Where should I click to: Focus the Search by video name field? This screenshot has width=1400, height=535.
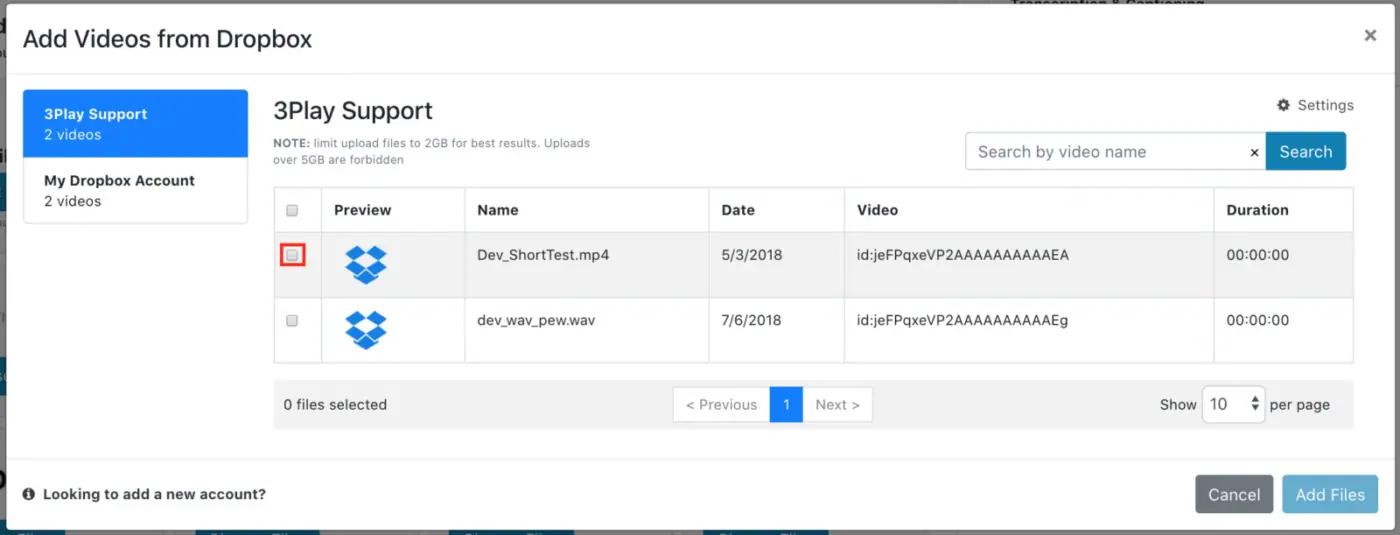click(1105, 152)
